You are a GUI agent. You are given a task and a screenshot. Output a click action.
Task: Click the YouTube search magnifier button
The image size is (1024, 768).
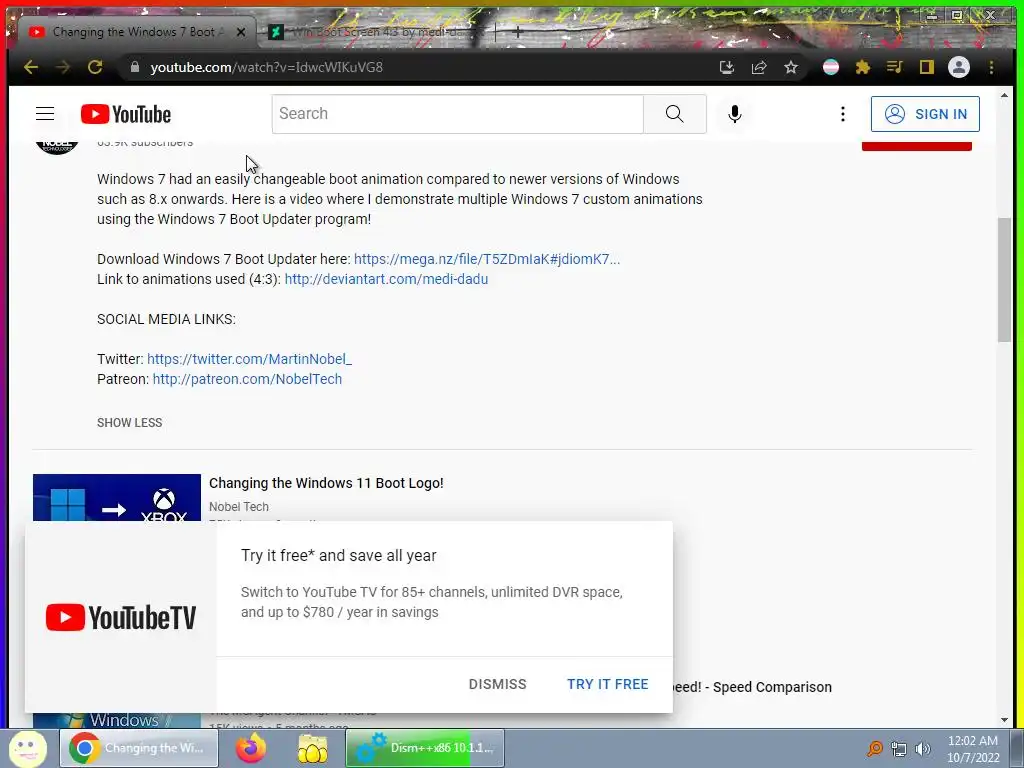pyautogui.click(x=675, y=114)
